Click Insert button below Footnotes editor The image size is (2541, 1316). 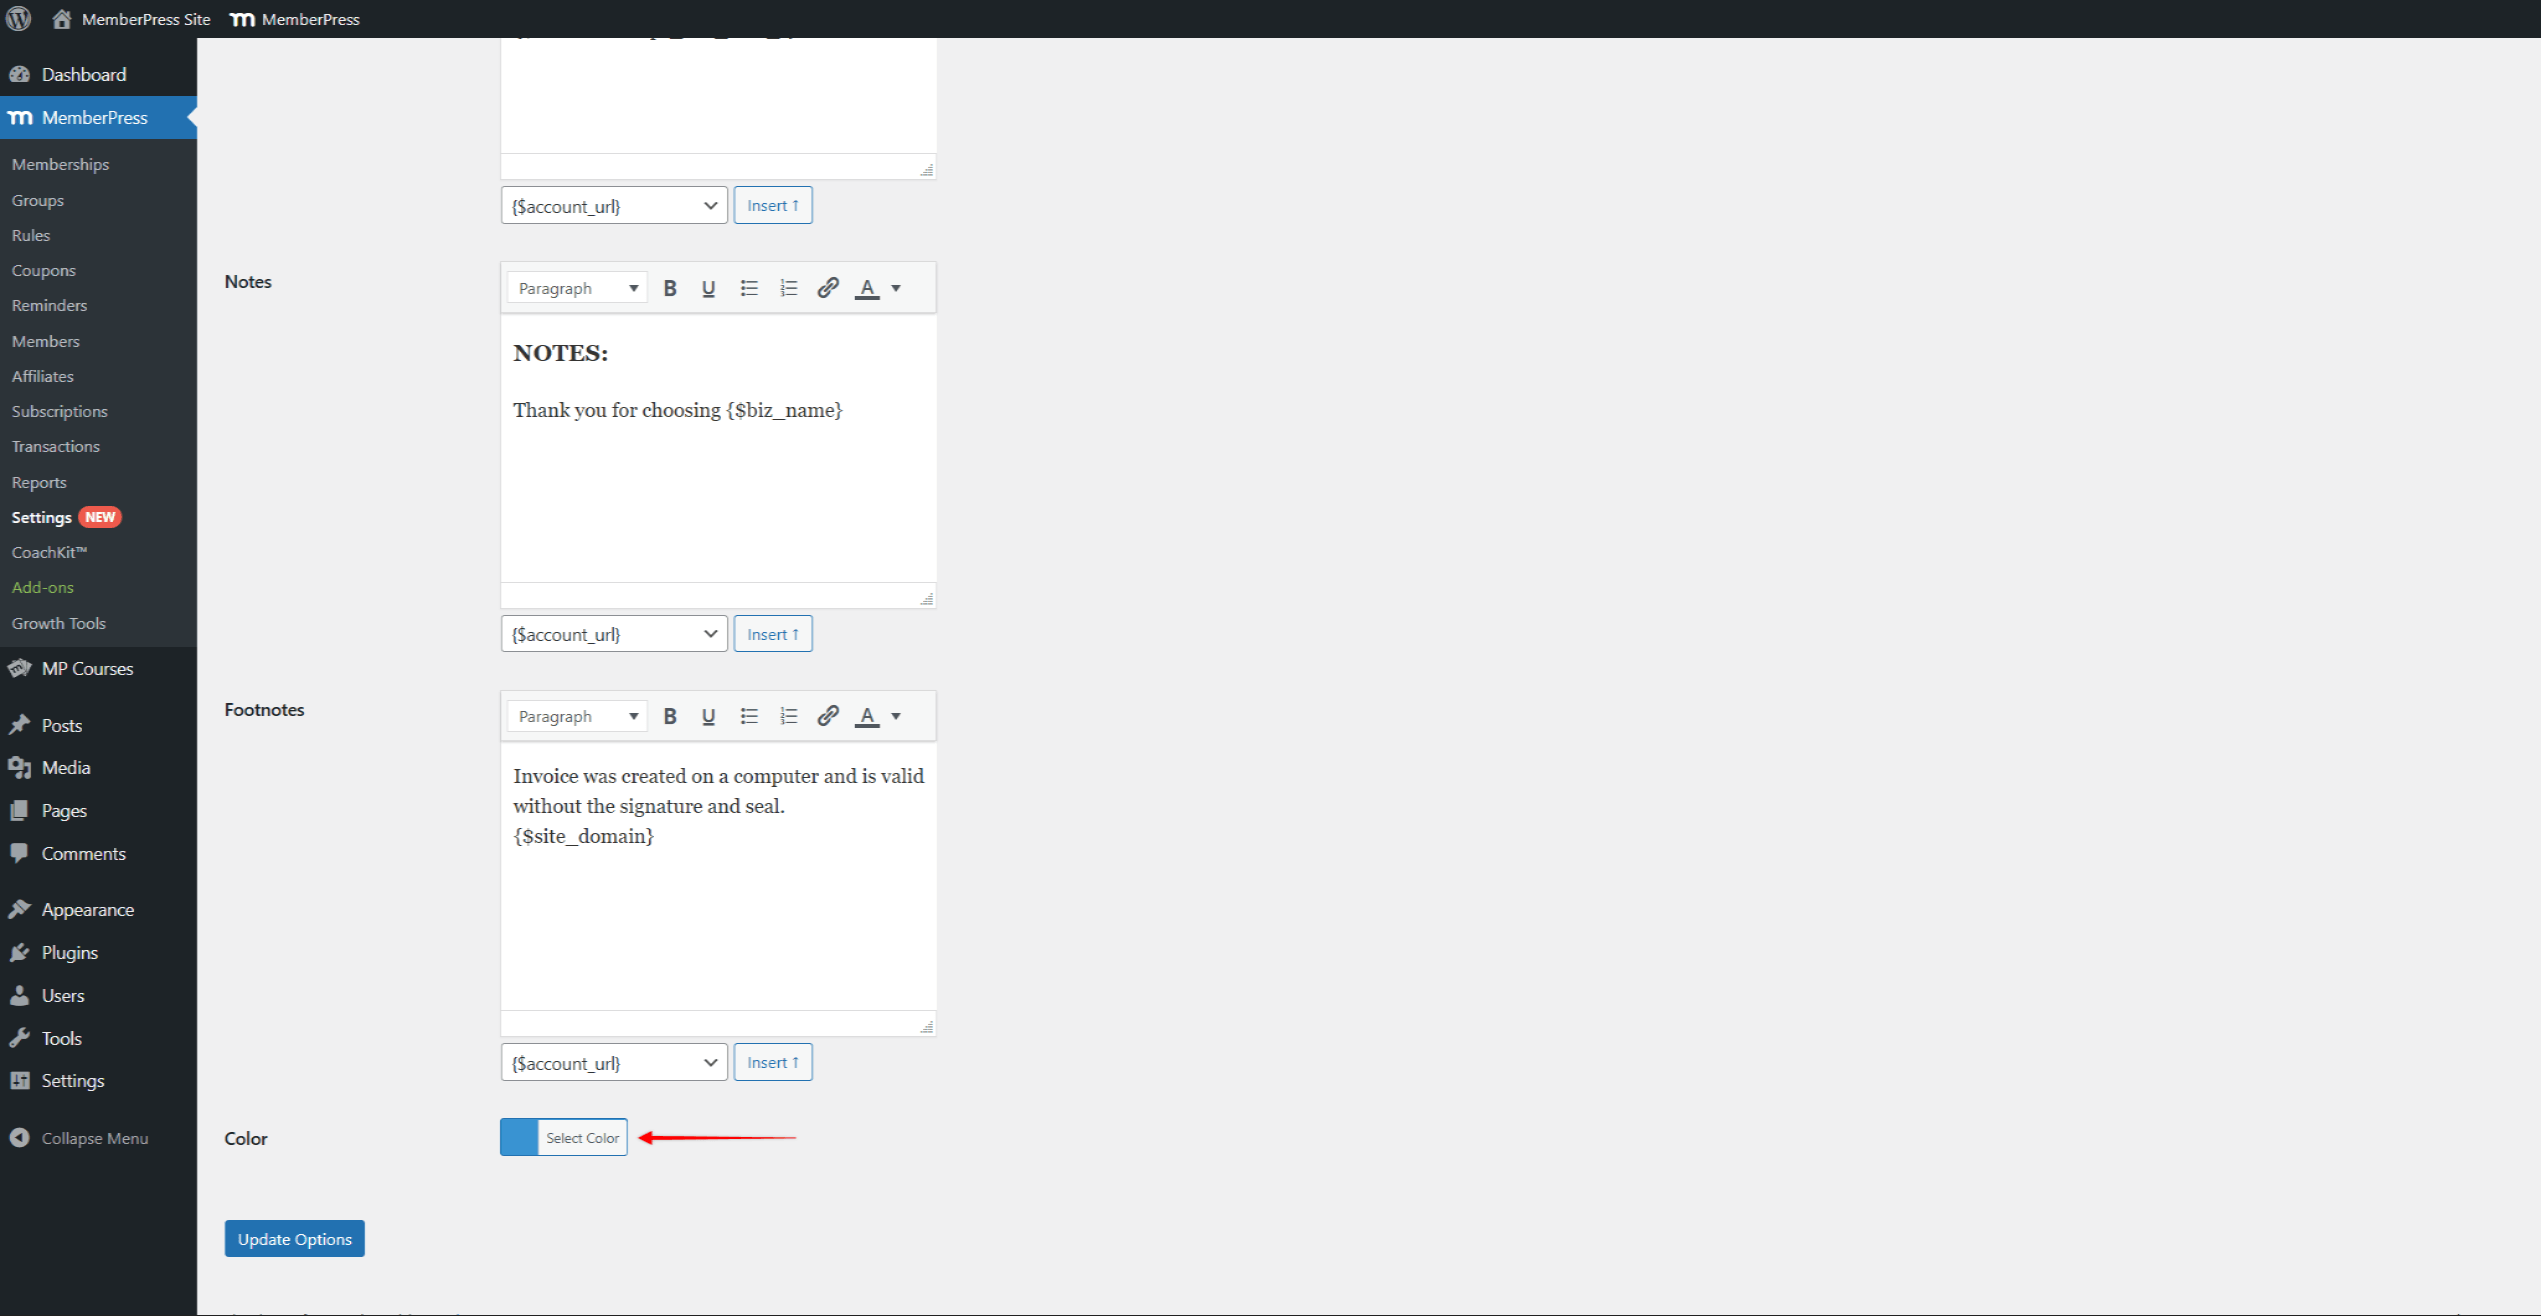(x=772, y=1062)
